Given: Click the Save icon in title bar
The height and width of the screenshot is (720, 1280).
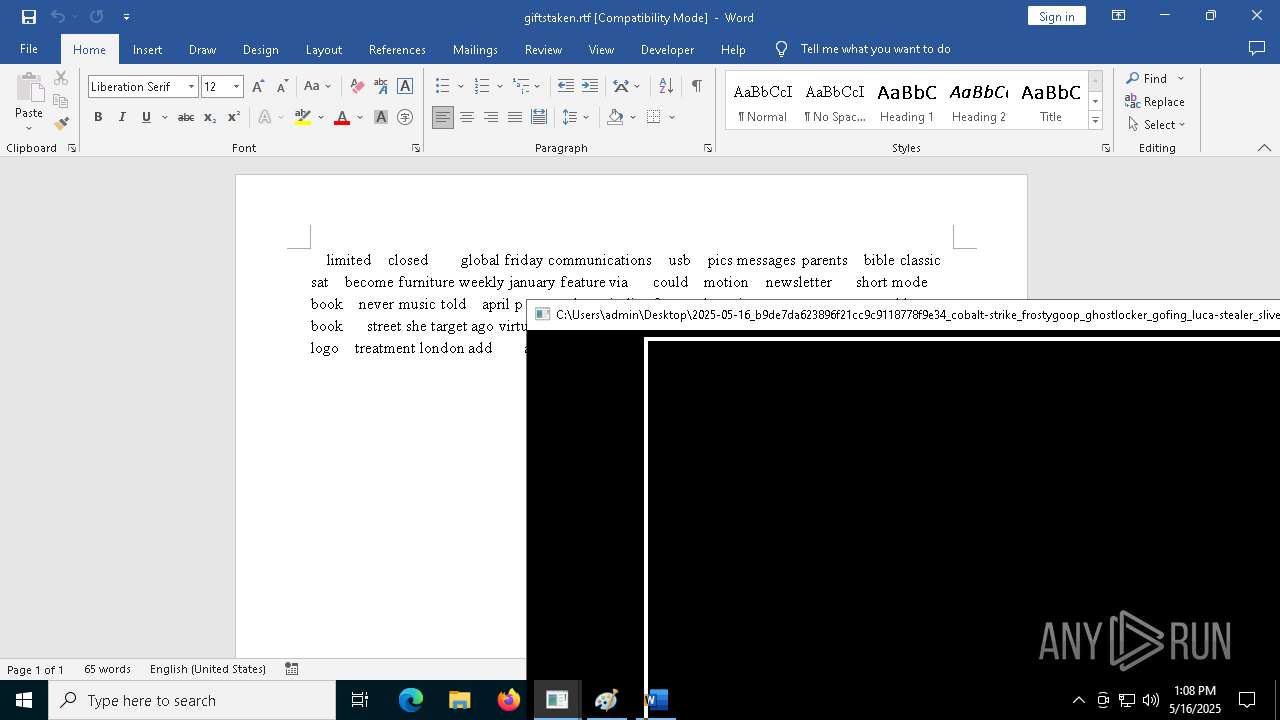Looking at the screenshot, I should [29, 17].
